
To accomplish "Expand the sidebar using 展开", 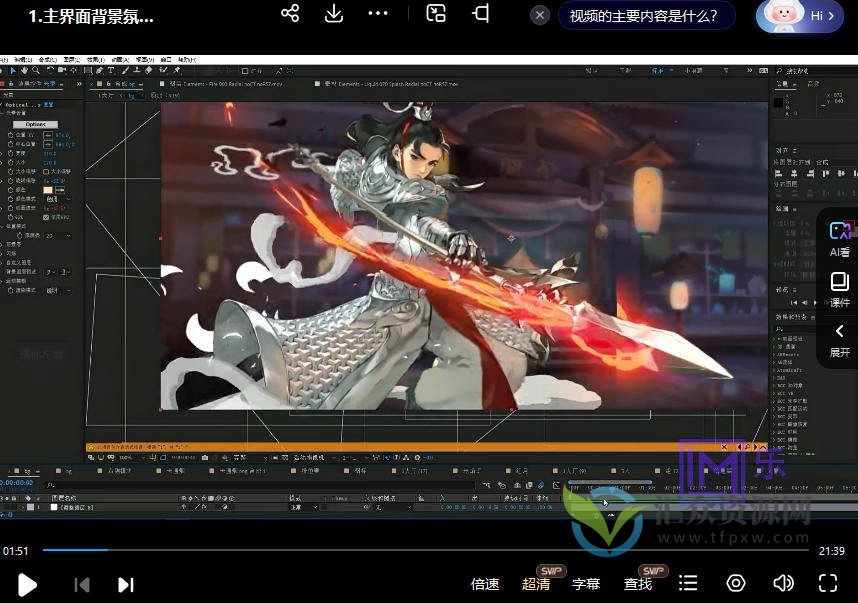I will (x=839, y=342).
